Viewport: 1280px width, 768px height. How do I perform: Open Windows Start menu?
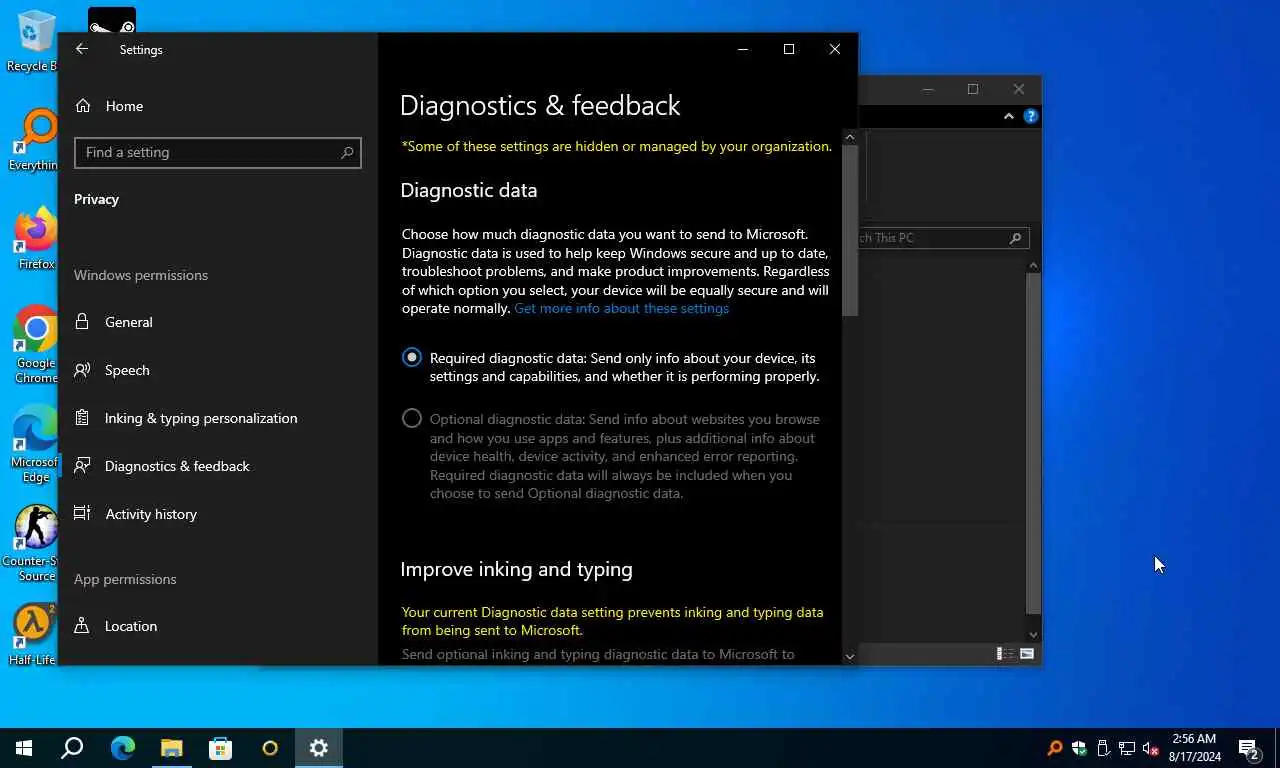(24, 748)
